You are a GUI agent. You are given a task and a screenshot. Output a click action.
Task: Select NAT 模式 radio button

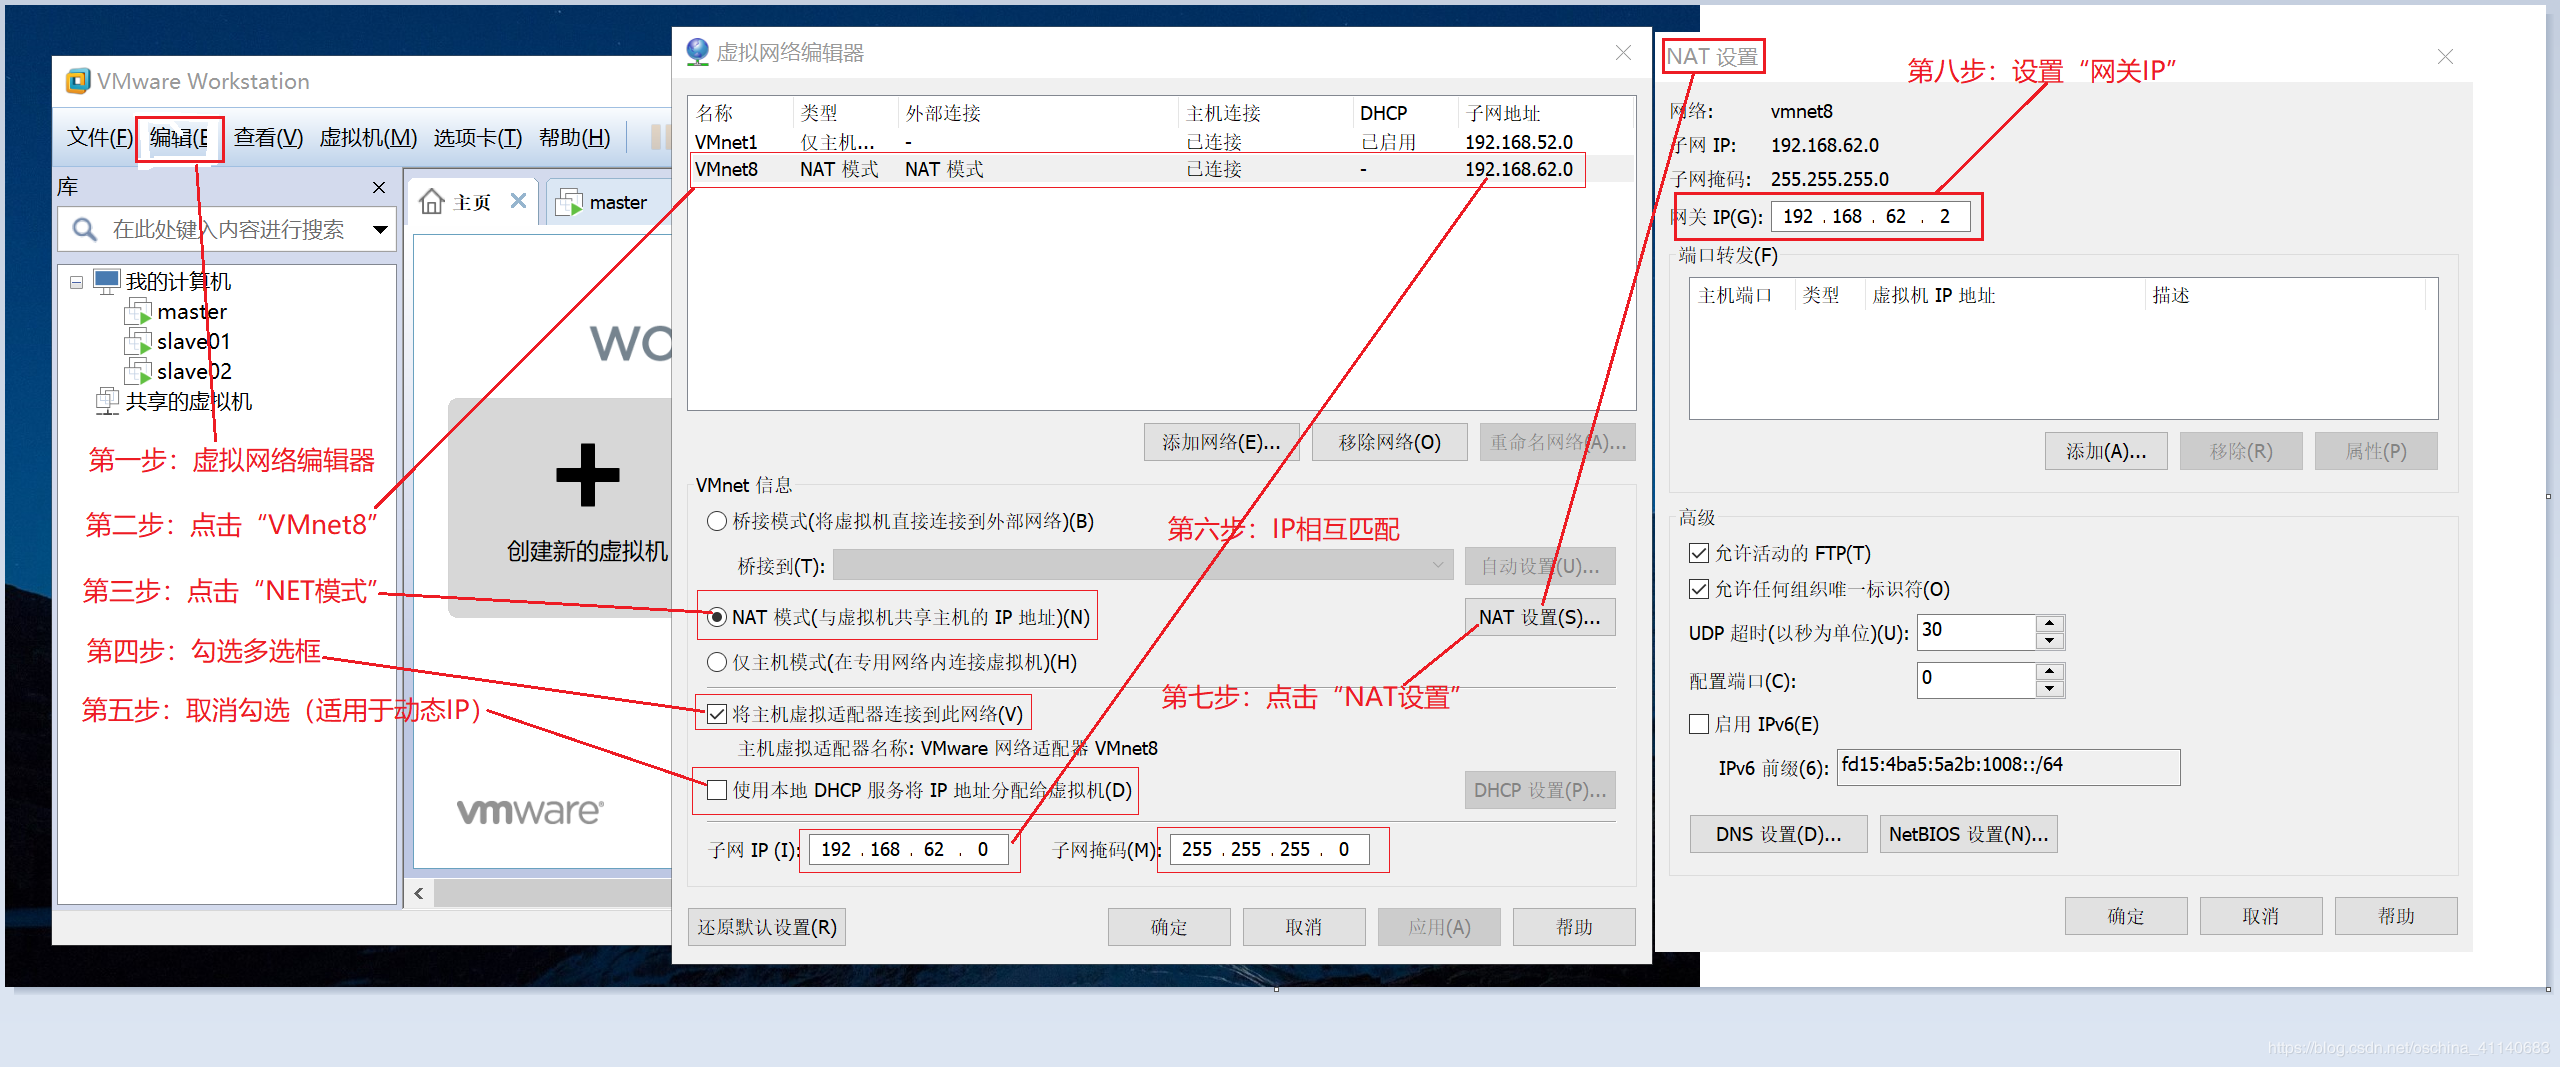(716, 617)
